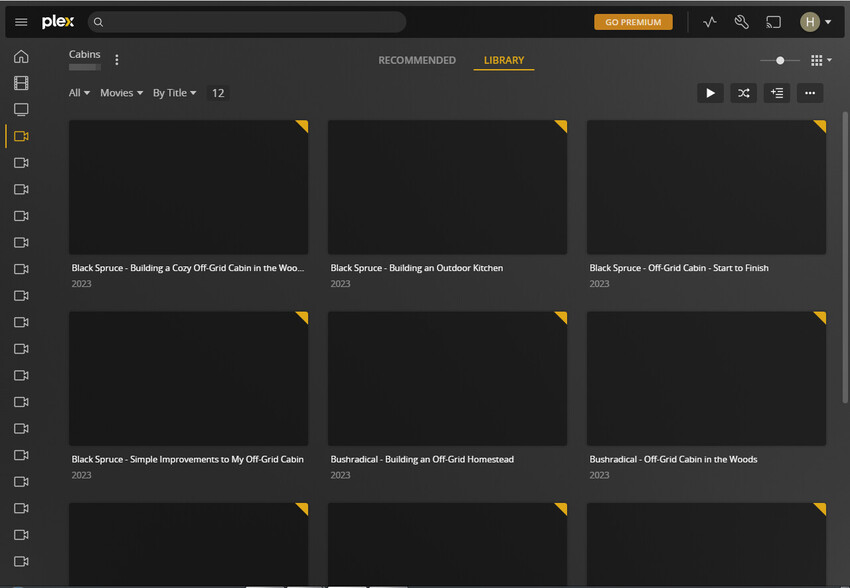The width and height of the screenshot is (850, 588).
Task: Click the Cast to device icon
Action: pos(773,22)
